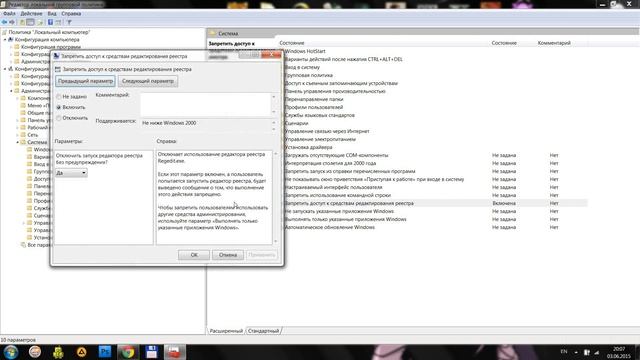Click the Справка text scrollbar
640x360 pixels.
[x=276, y=198]
